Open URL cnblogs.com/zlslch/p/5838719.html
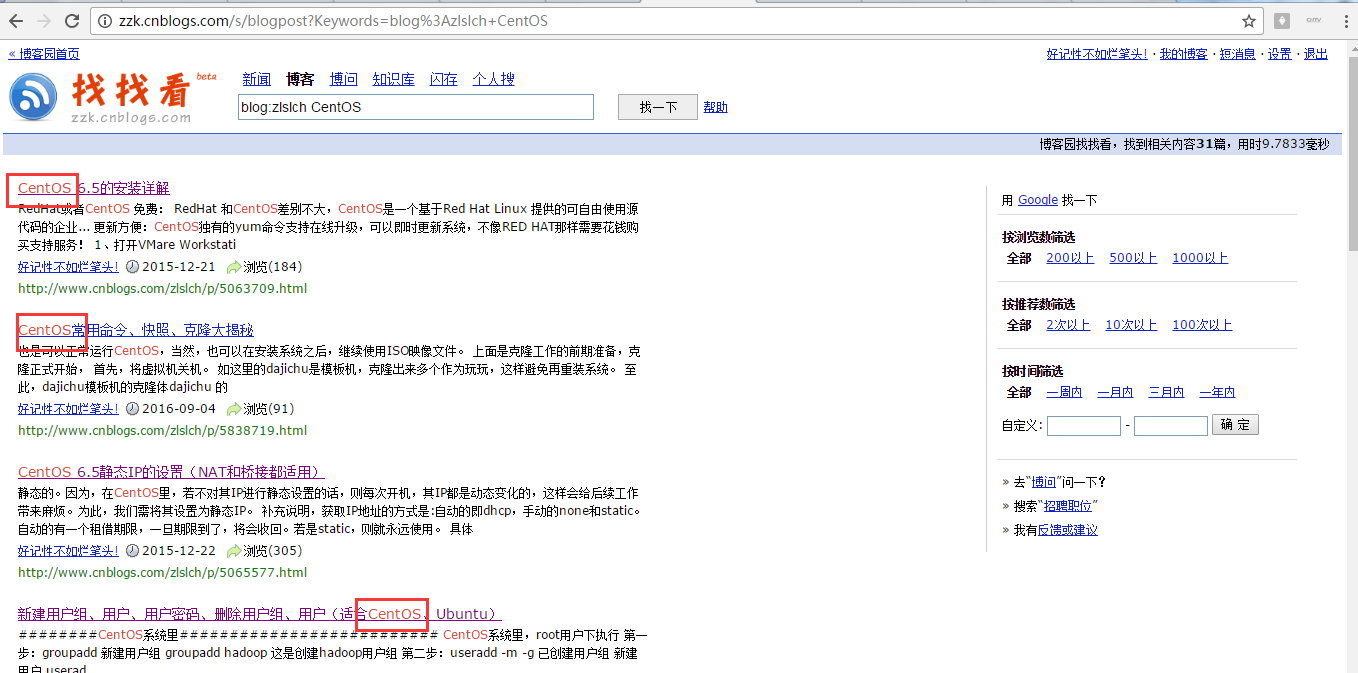 point(162,431)
